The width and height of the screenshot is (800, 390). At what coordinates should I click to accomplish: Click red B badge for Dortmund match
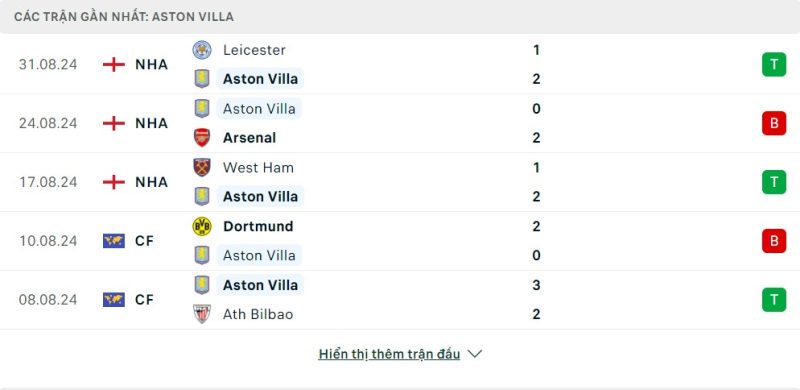click(774, 241)
